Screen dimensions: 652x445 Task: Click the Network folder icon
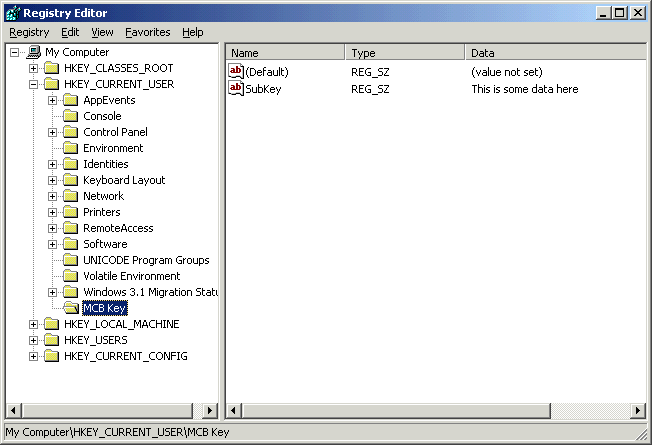tap(71, 196)
